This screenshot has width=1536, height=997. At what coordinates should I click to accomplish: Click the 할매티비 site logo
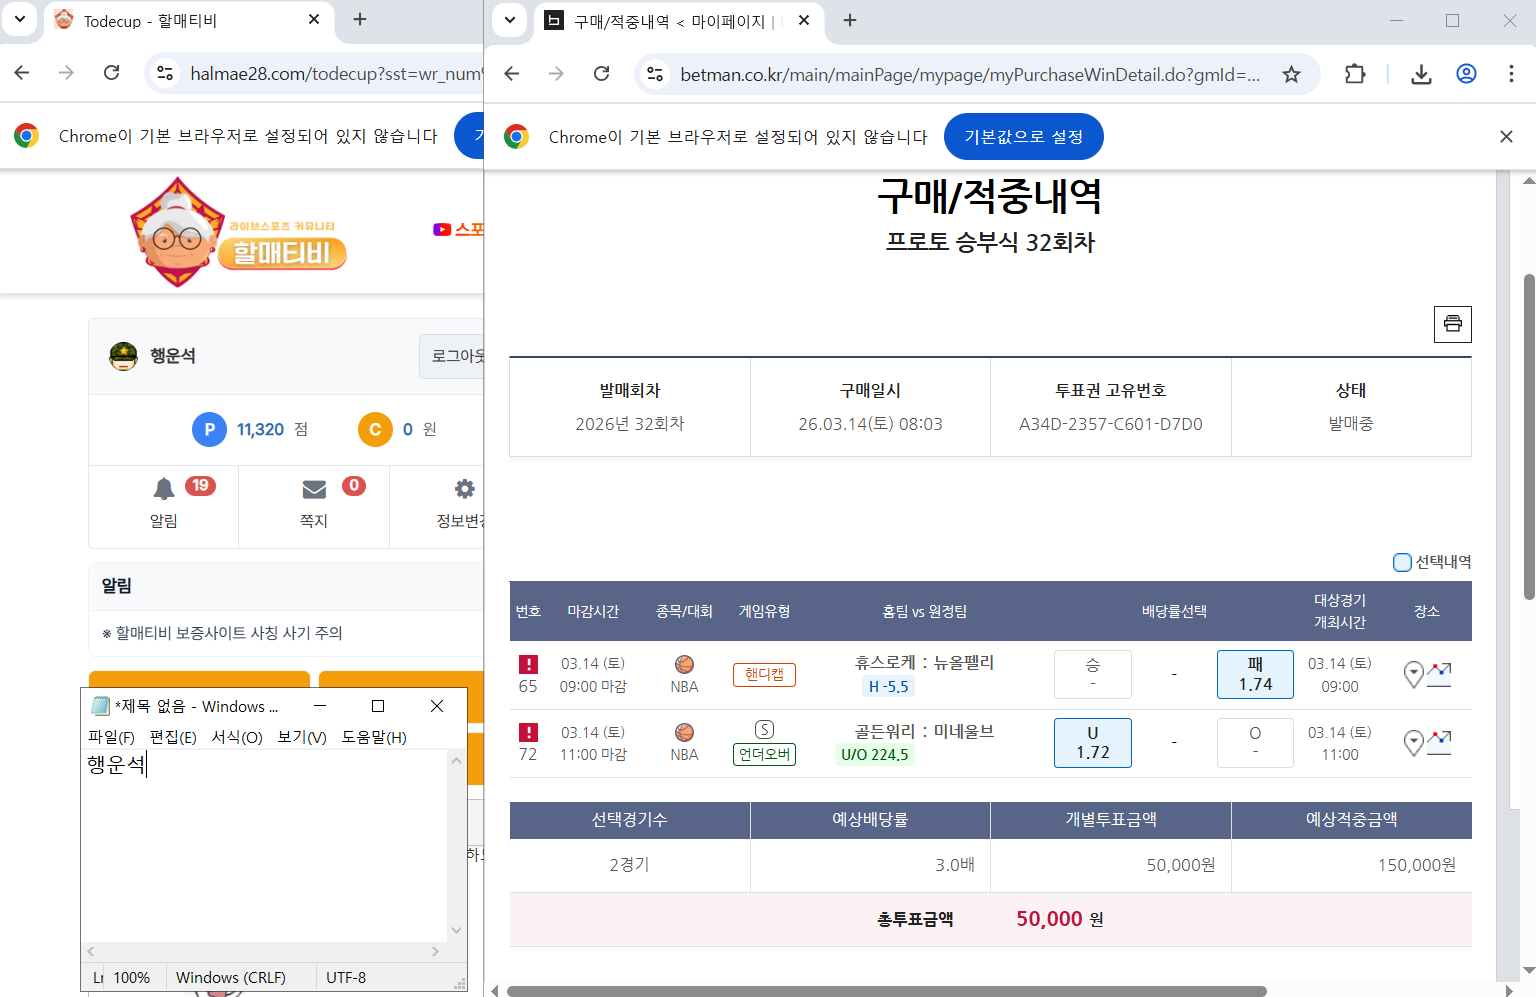click(238, 233)
